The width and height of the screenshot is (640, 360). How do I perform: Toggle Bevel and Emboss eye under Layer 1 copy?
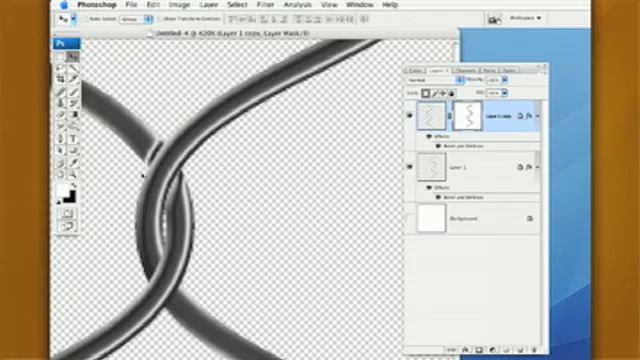(438, 146)
